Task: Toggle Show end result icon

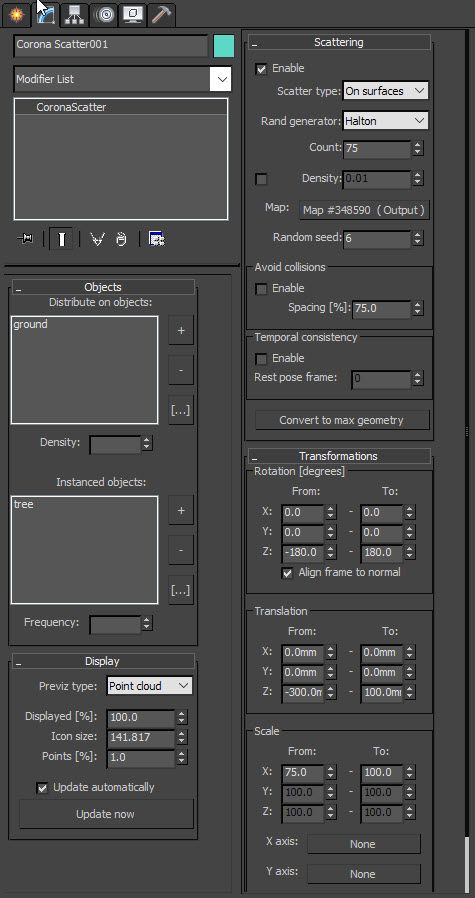Action: (x=61, y=239)
